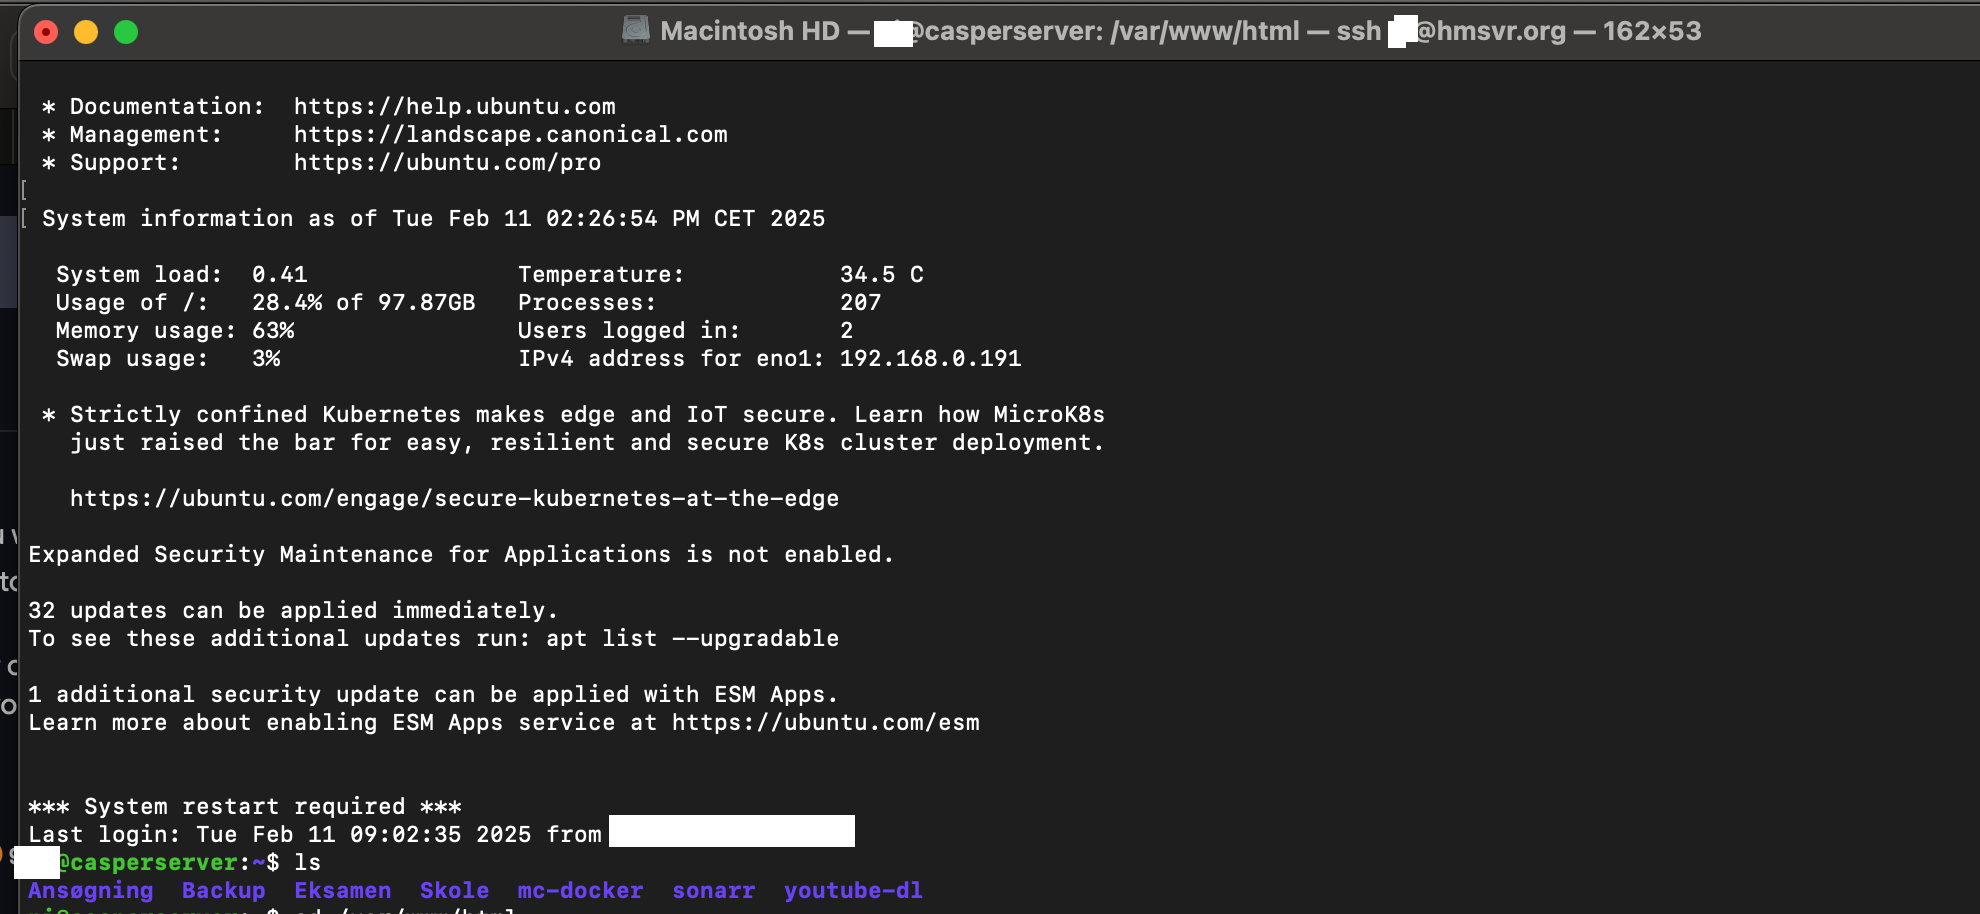1980x914 pixels.
Task: Click the casperserver prompt hostname
Action: pos(154,862)
